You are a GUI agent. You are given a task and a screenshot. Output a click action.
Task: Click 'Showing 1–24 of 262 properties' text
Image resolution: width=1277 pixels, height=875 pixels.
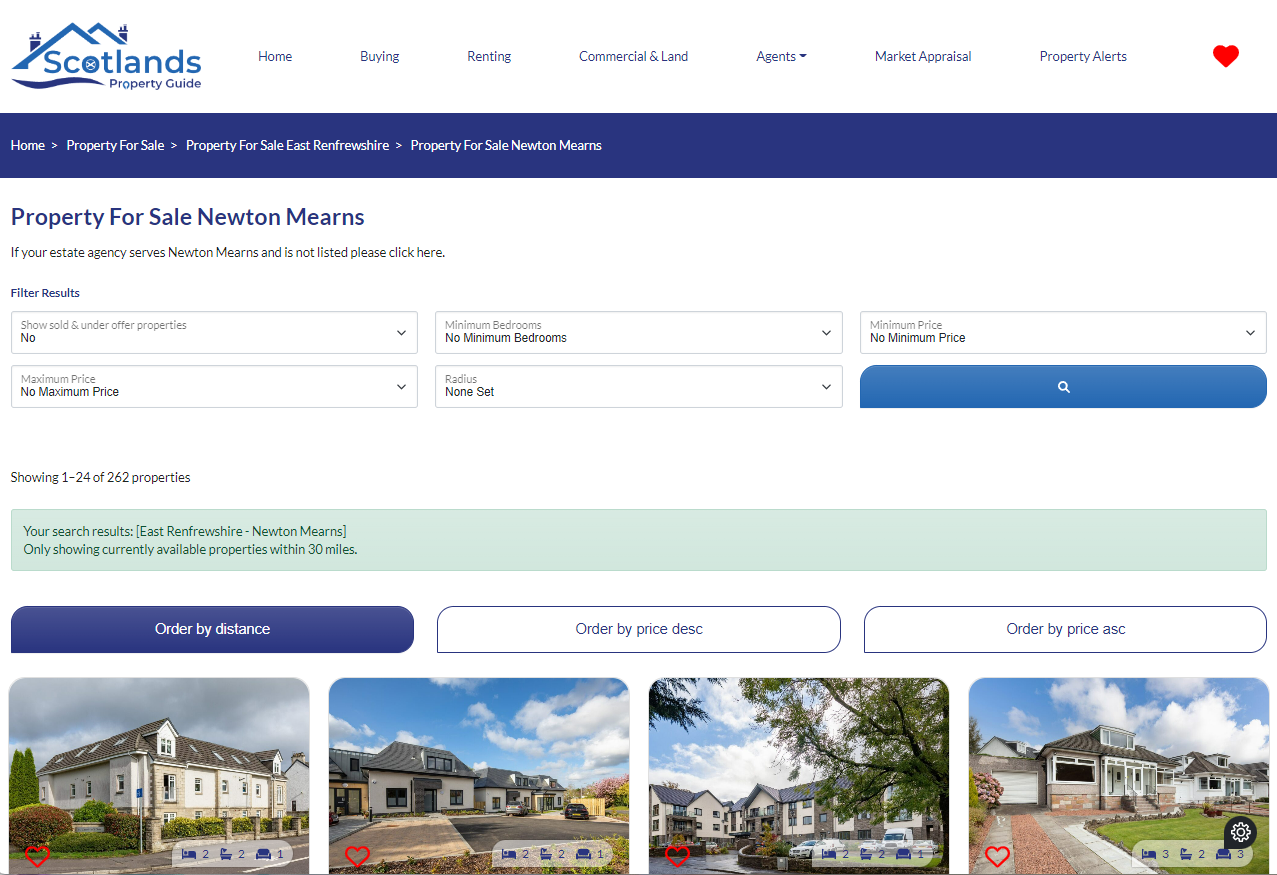coord(100,477)
